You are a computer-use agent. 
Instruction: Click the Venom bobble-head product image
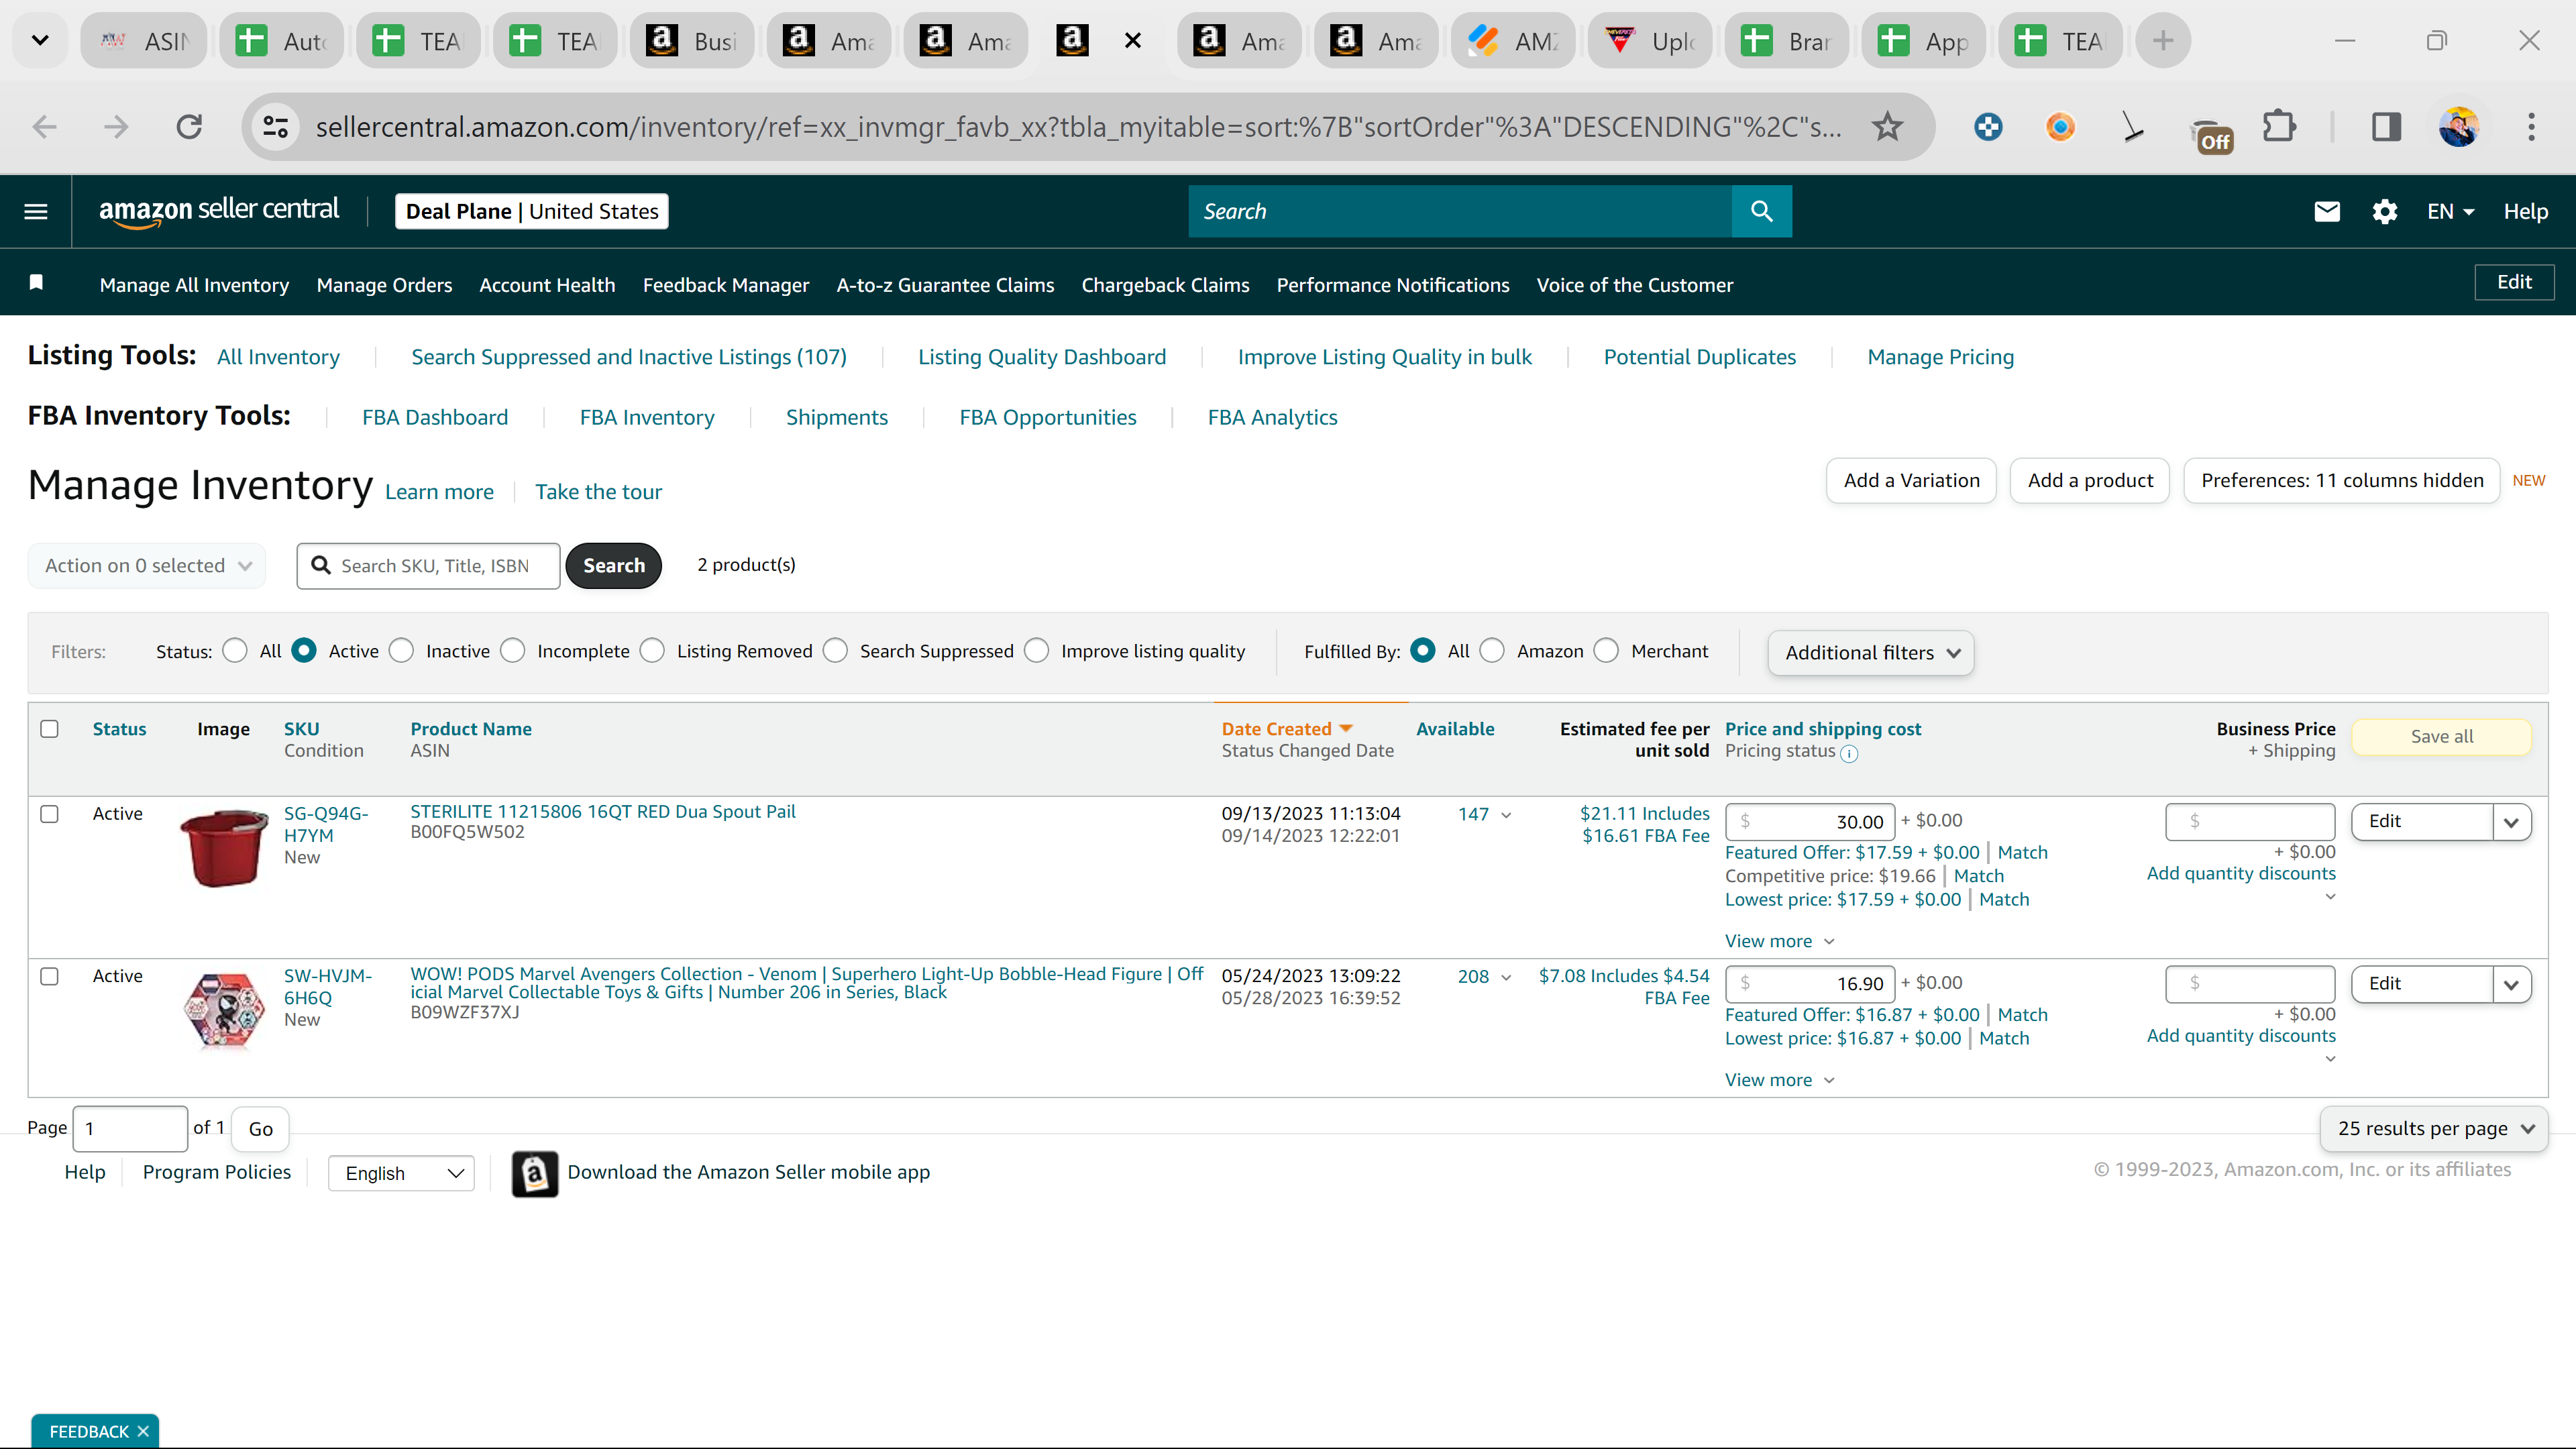click(224, 1010)
